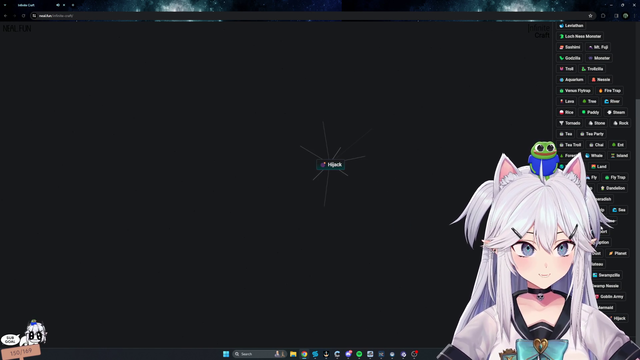The image size is (640, 360).
Task: Pick the Mt. Fuji element
Action: (598, 47)
